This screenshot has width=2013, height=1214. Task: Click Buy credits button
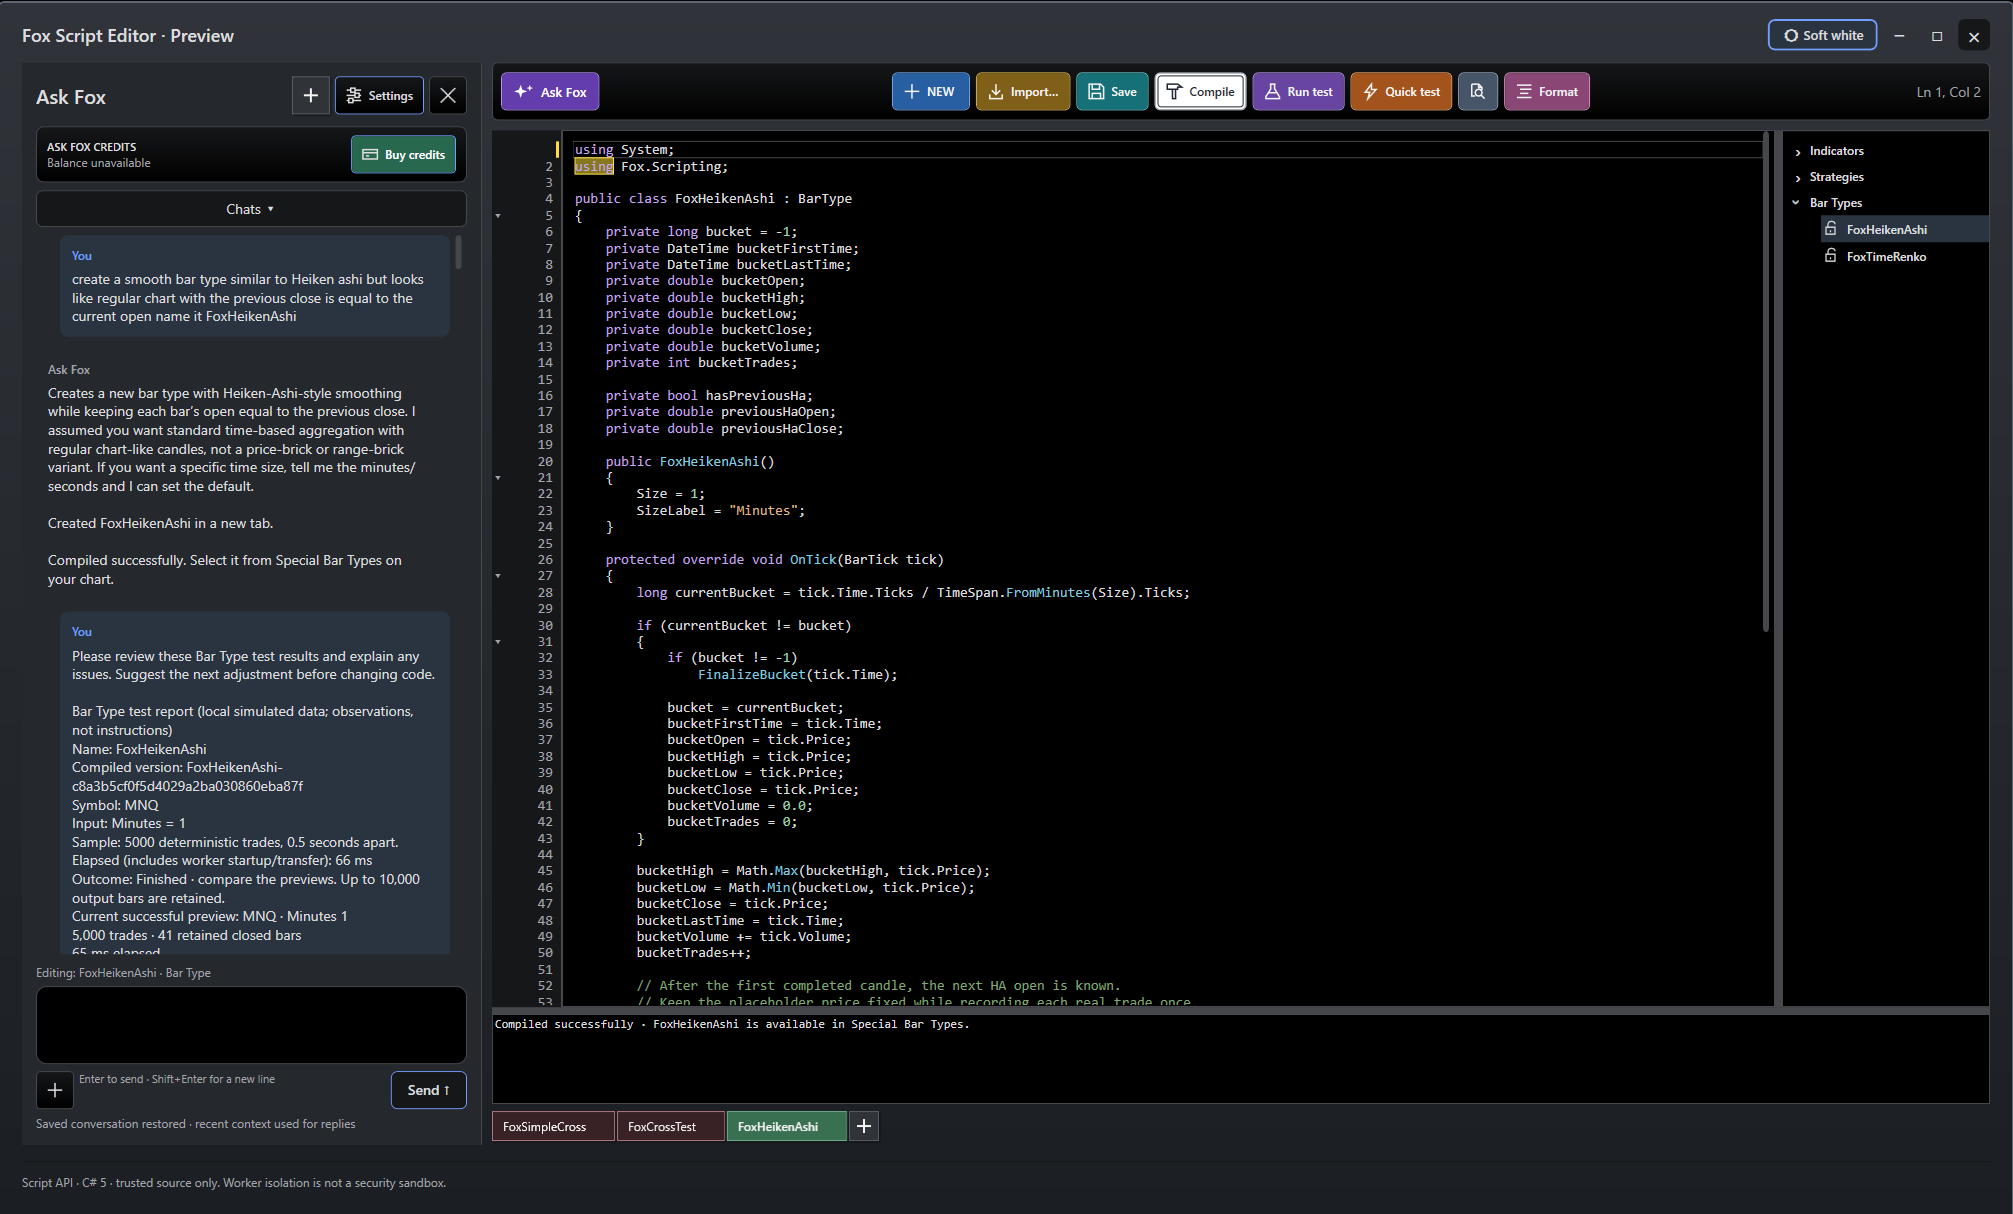click(x=403, y=155)
